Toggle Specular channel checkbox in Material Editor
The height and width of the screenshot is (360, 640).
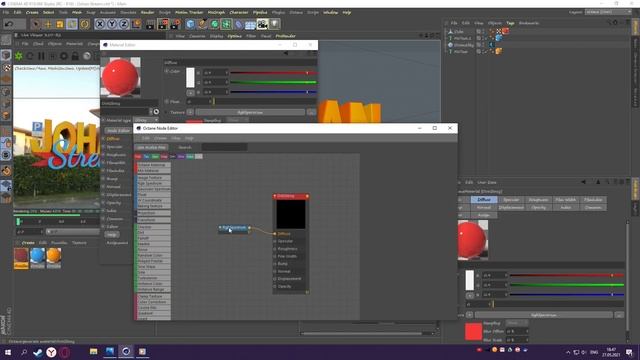[103, 147]
